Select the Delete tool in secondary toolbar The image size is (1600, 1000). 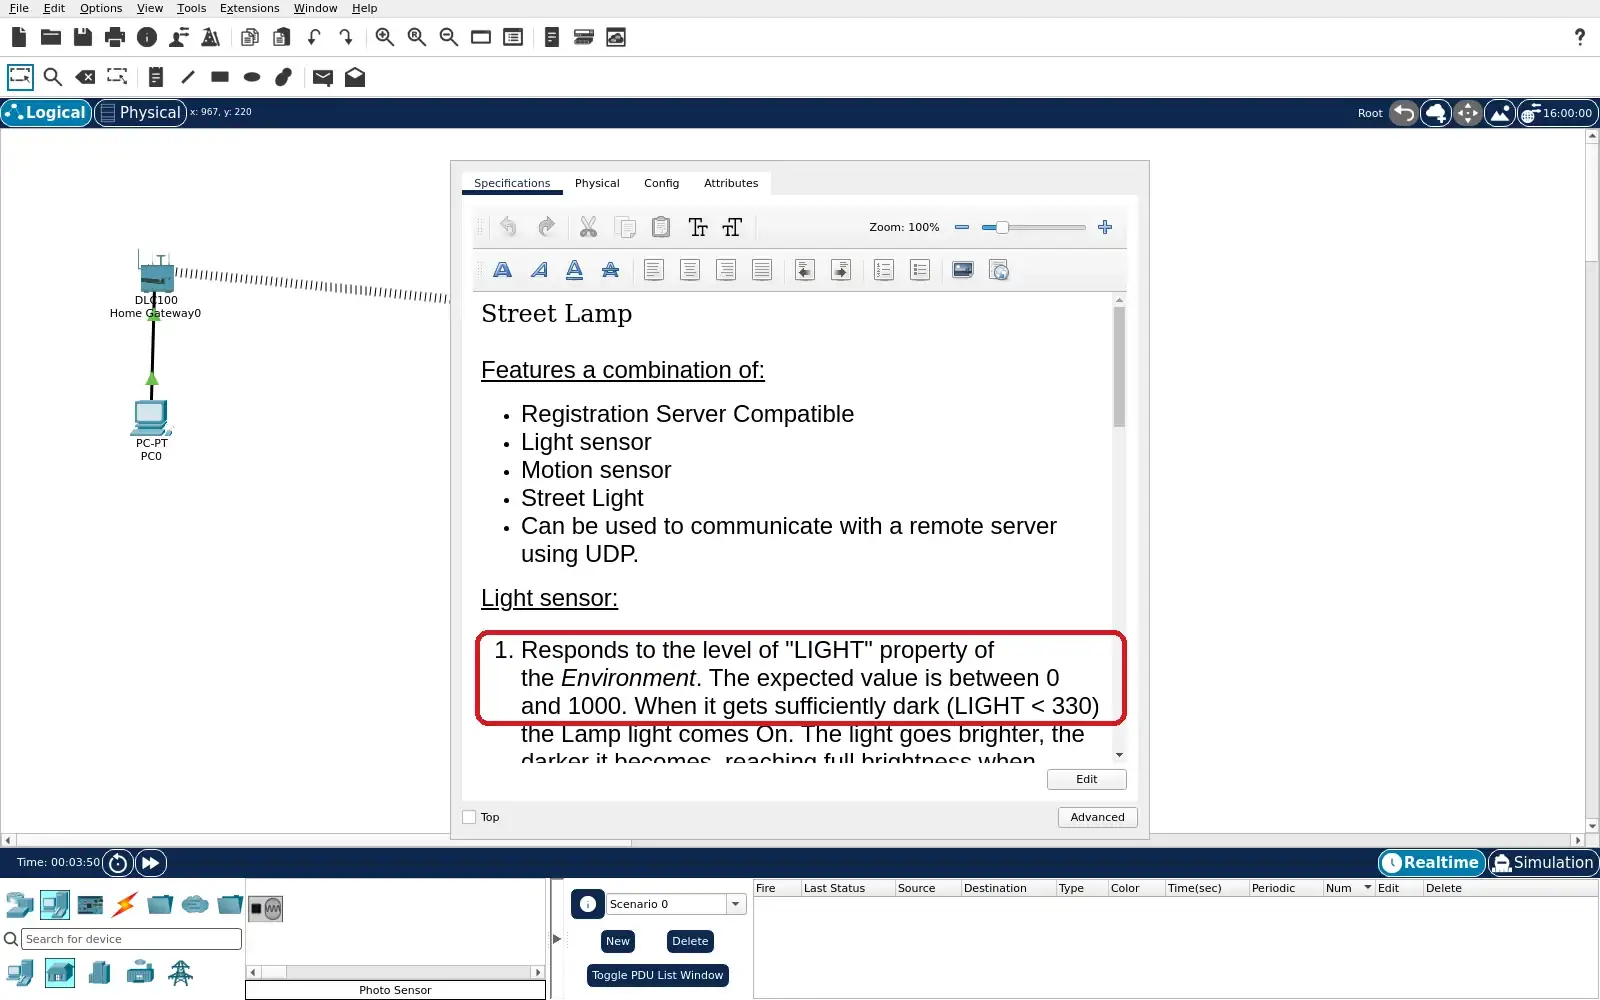coord(85,77)
